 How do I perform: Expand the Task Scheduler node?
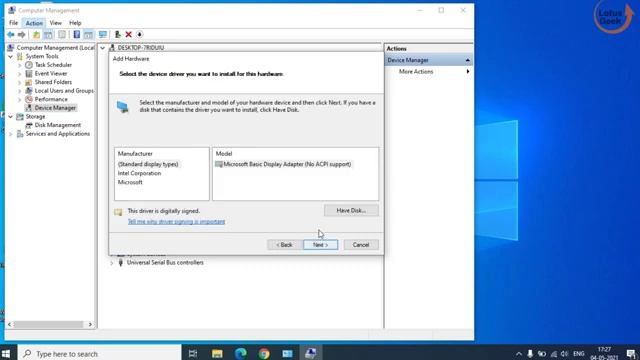tap(20, 65)
